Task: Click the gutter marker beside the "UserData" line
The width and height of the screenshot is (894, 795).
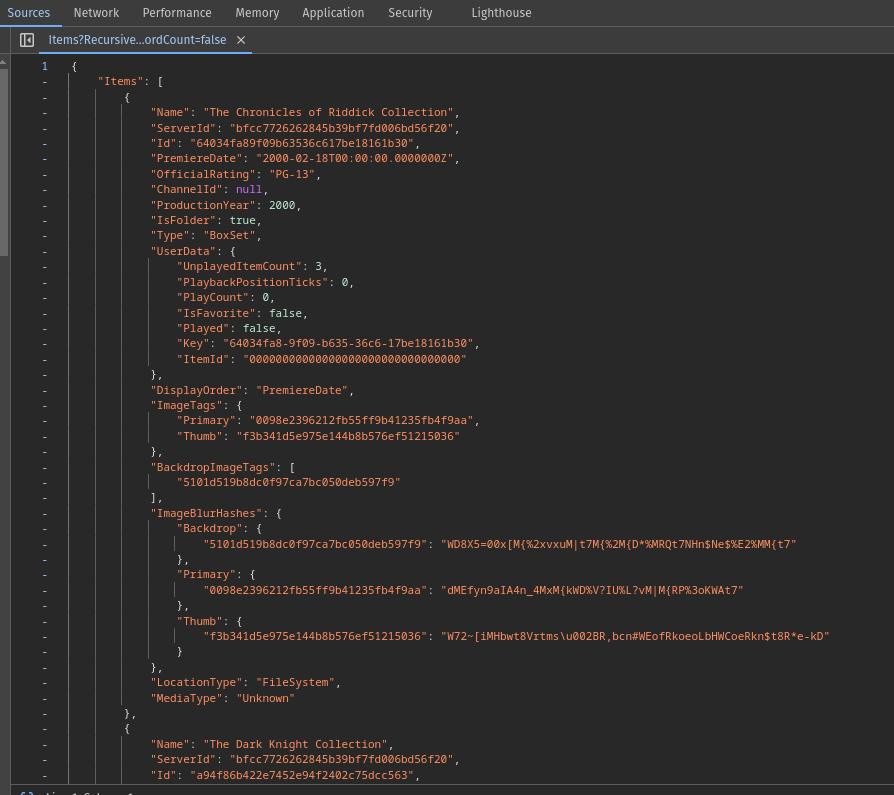Action: click(x=44, y=251)
